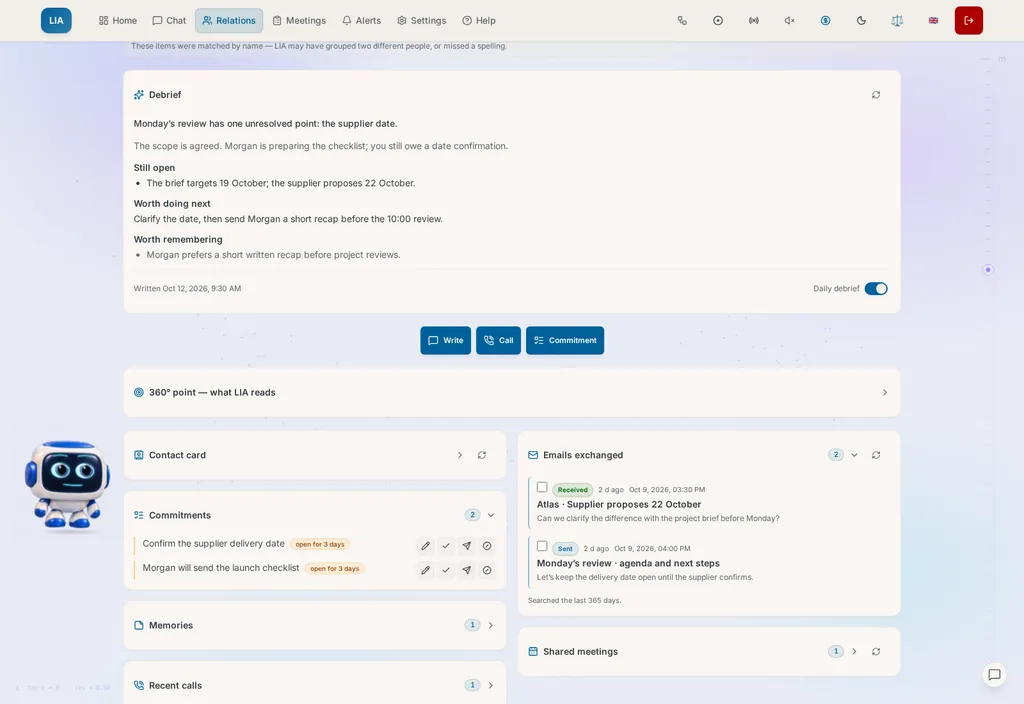
Task: Click the blue Commitment button
Action: point(565,340)
